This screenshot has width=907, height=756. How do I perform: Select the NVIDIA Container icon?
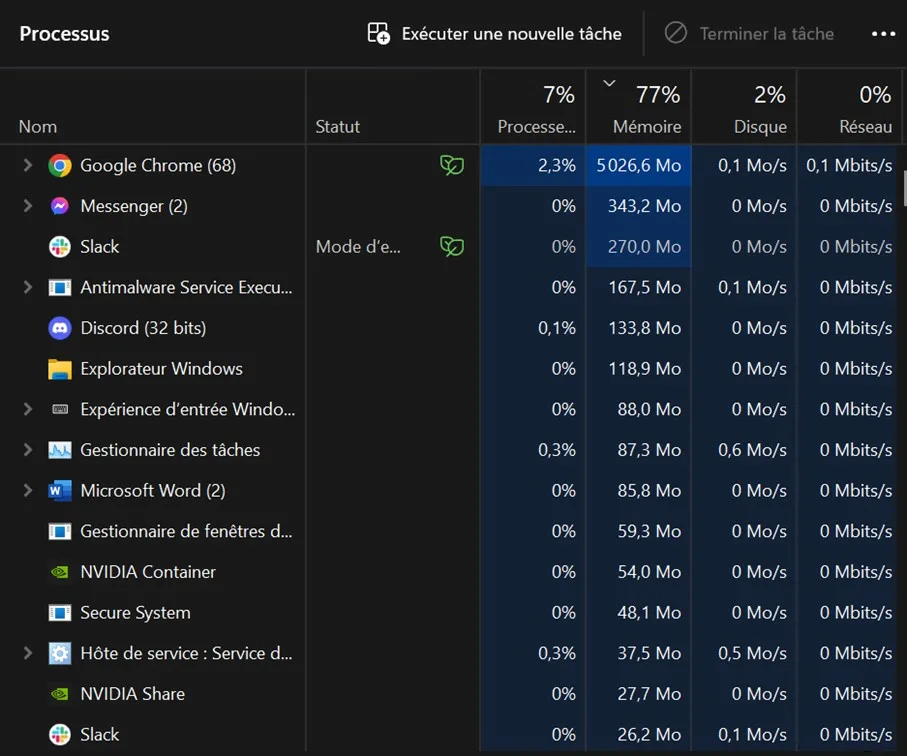tap(60, 571)
